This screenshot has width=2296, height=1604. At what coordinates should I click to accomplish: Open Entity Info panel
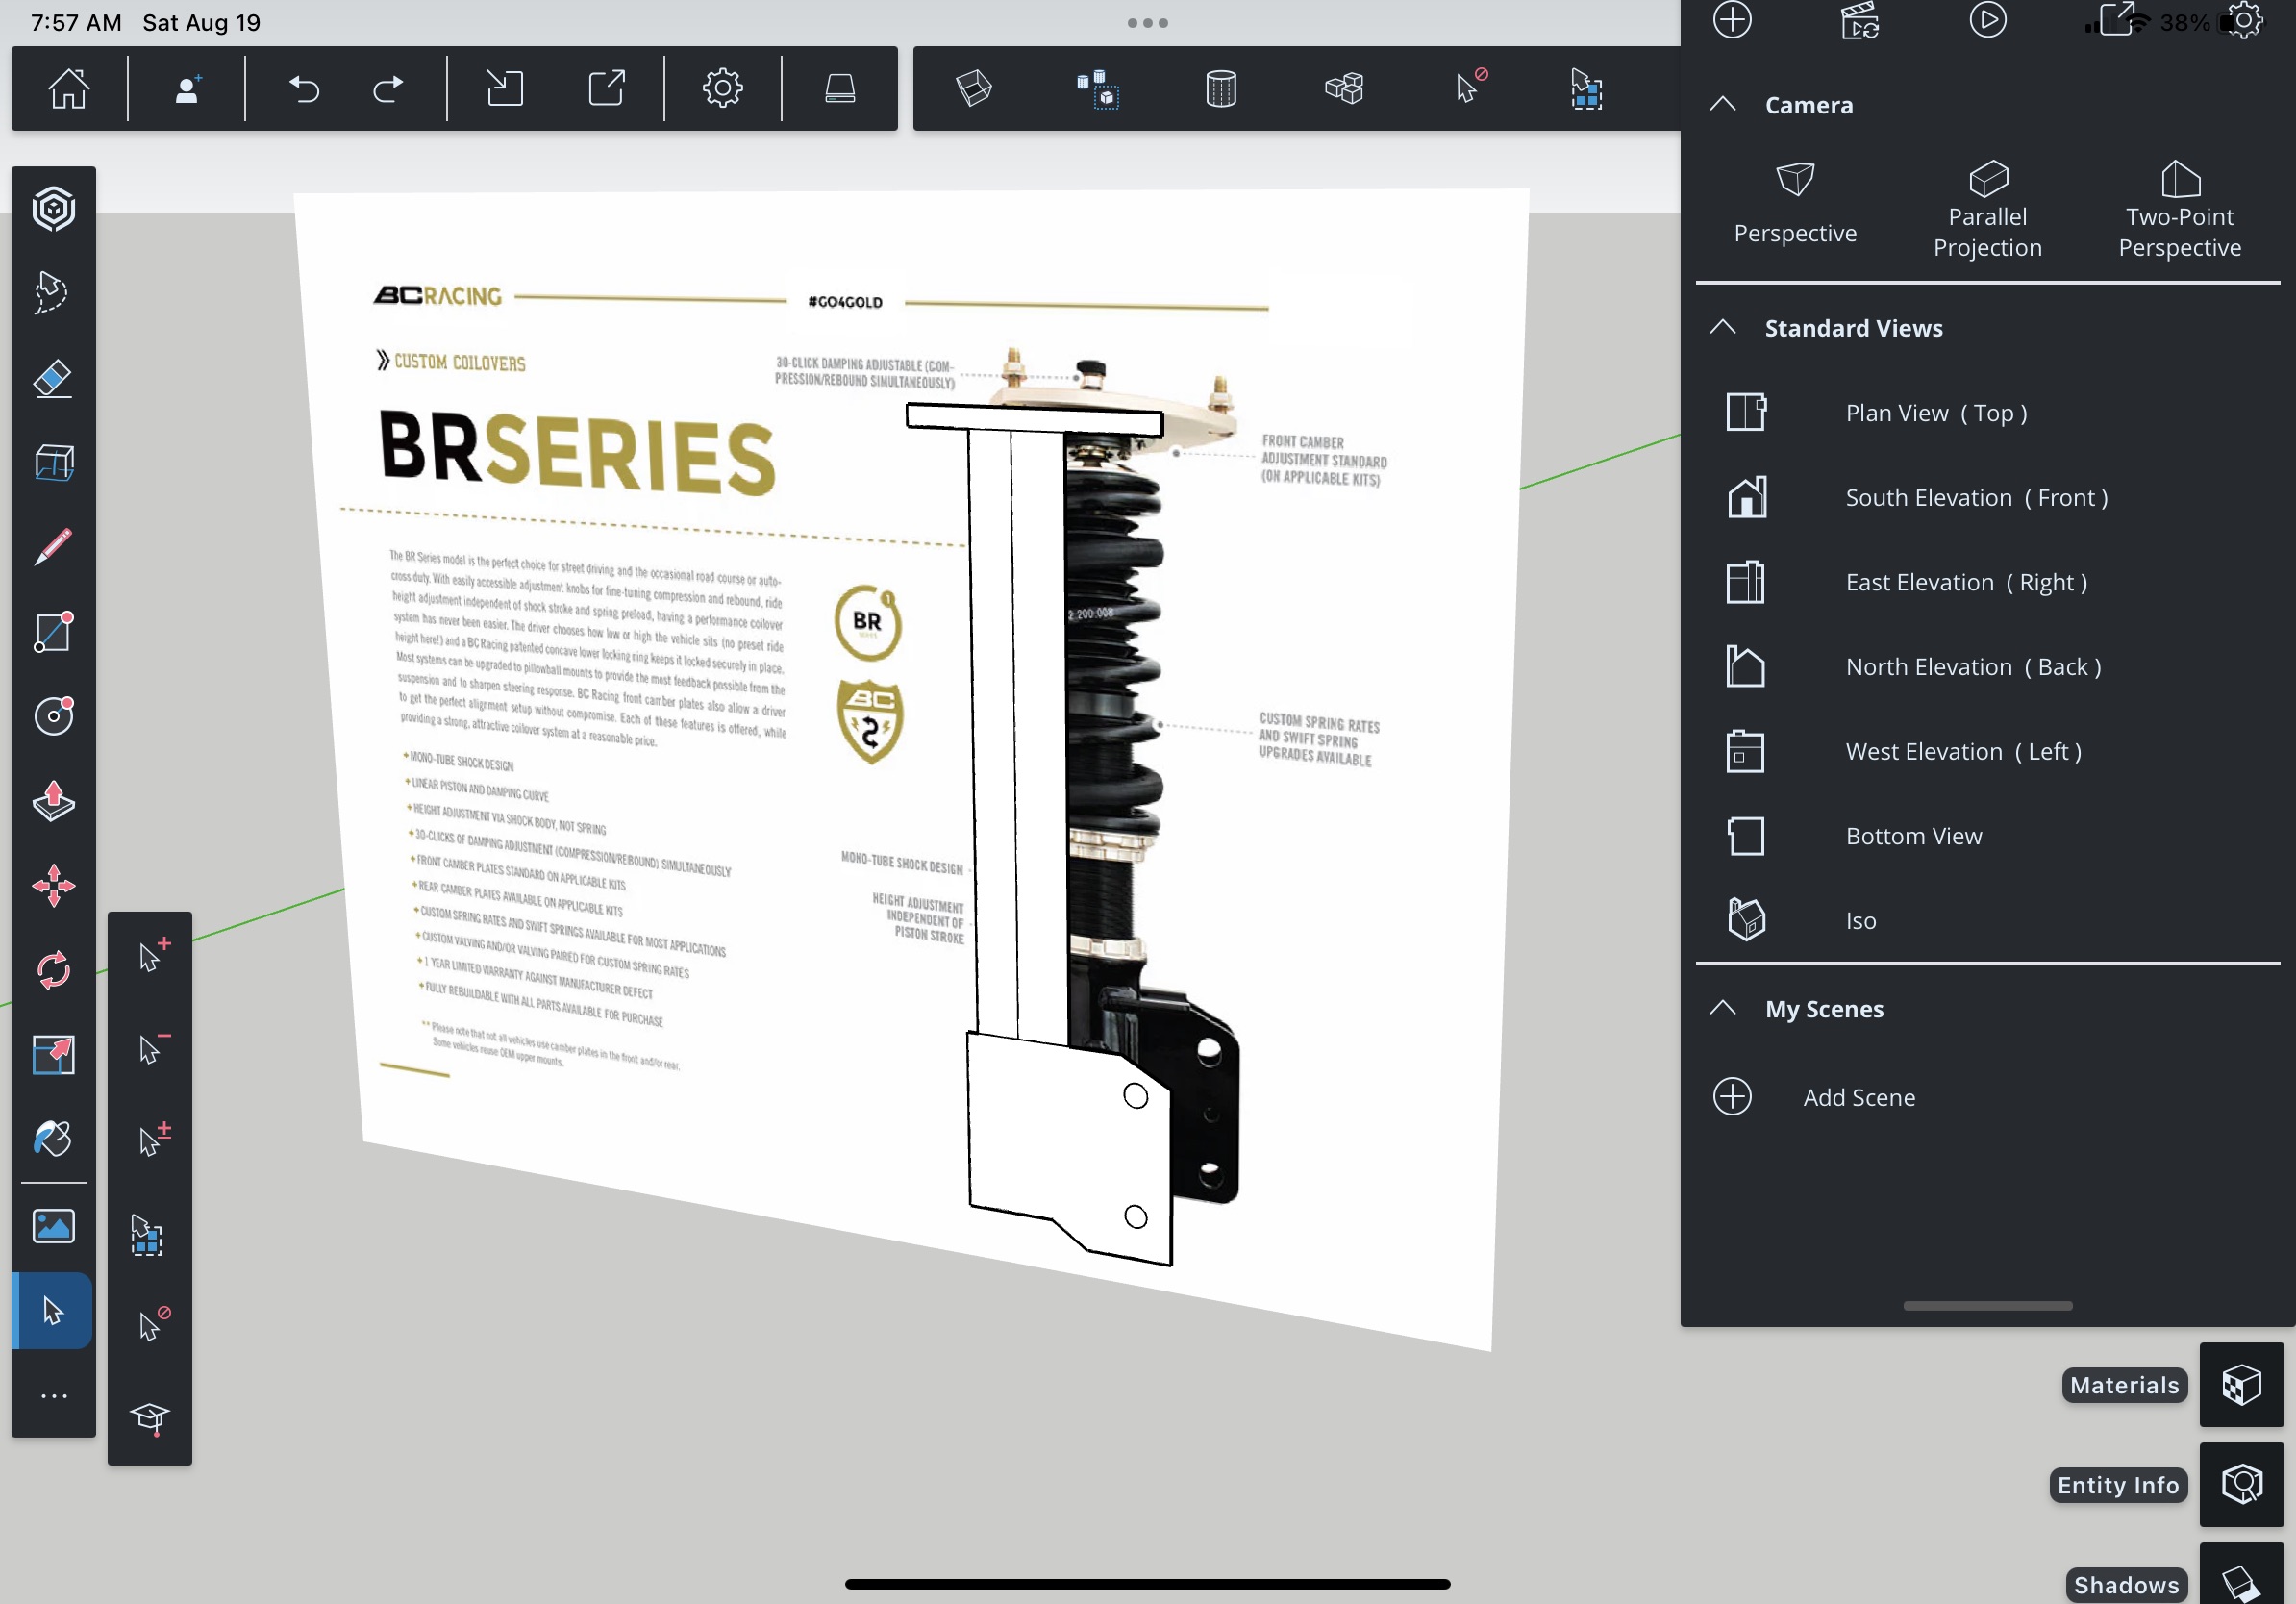pos(2241,1485)
